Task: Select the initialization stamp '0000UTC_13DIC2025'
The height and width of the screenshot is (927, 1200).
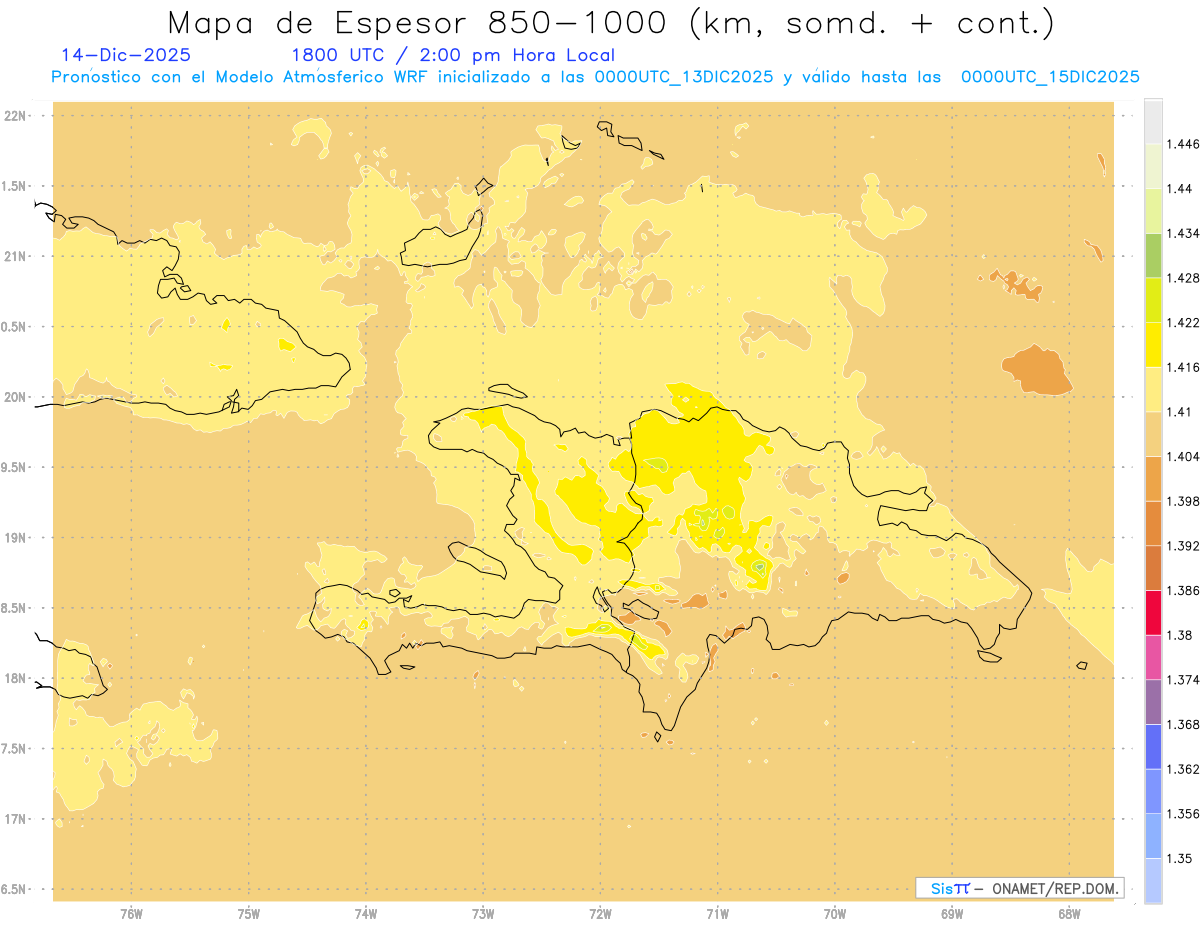Action: [x=684, y=77]
